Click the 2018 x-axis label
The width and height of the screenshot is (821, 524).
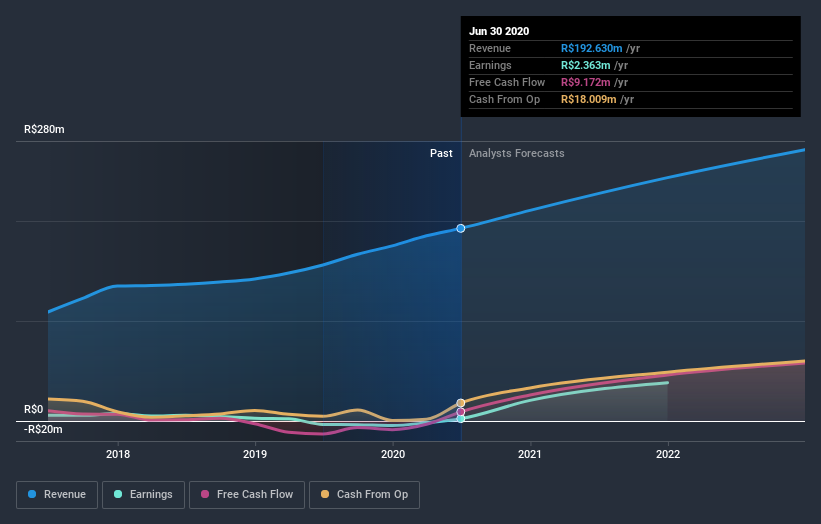coord(118,454)
